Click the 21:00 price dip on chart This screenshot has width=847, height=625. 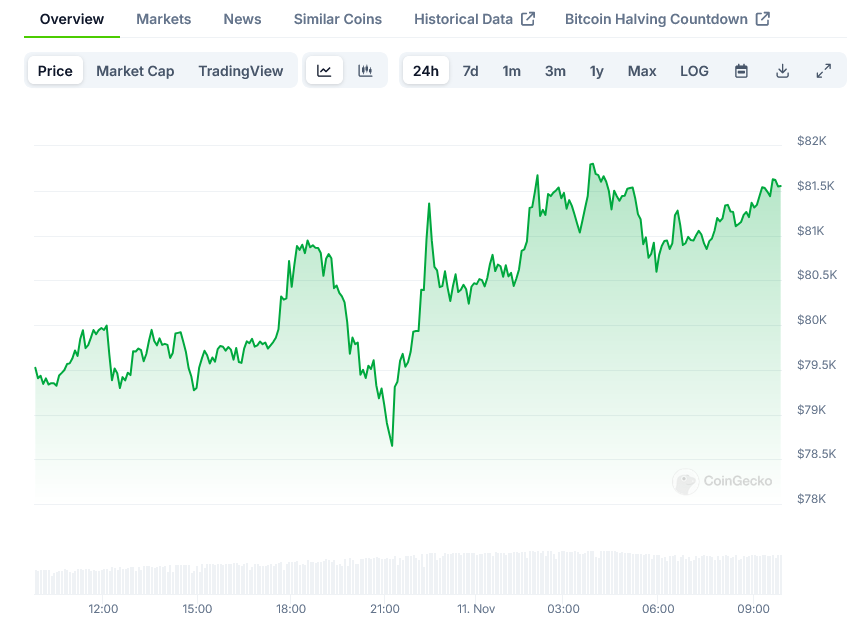(x=391, y=444)
